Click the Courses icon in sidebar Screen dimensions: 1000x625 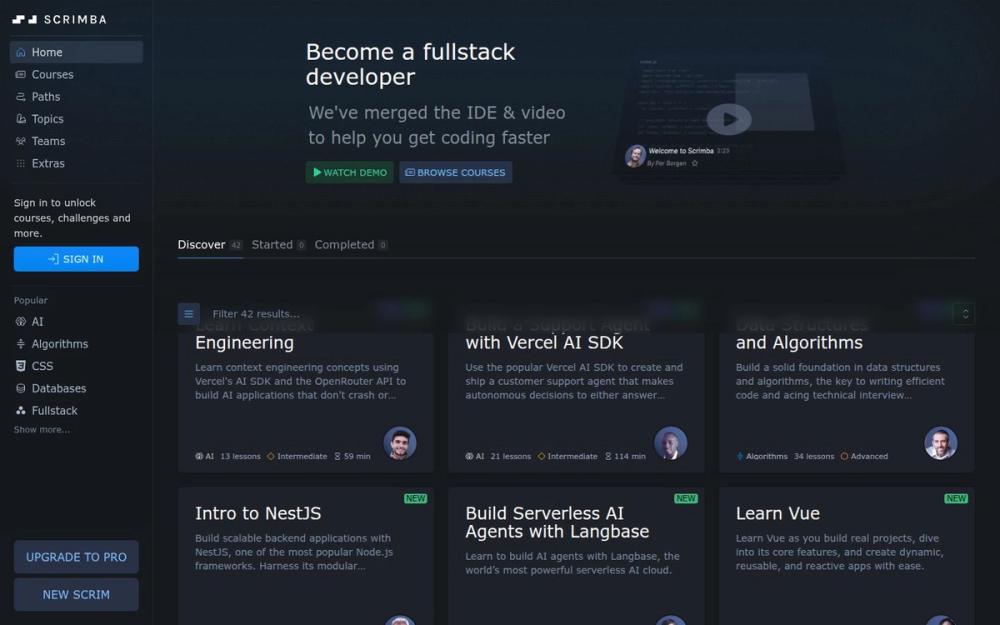[21, 75]
